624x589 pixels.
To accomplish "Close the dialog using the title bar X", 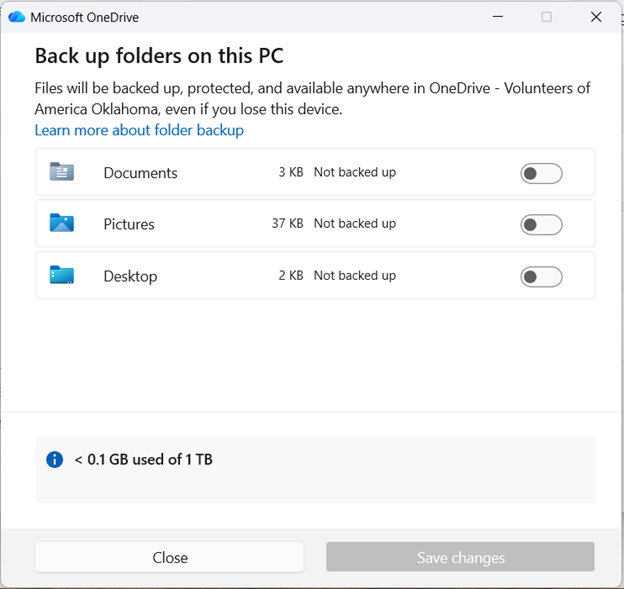I will (596, 17).
